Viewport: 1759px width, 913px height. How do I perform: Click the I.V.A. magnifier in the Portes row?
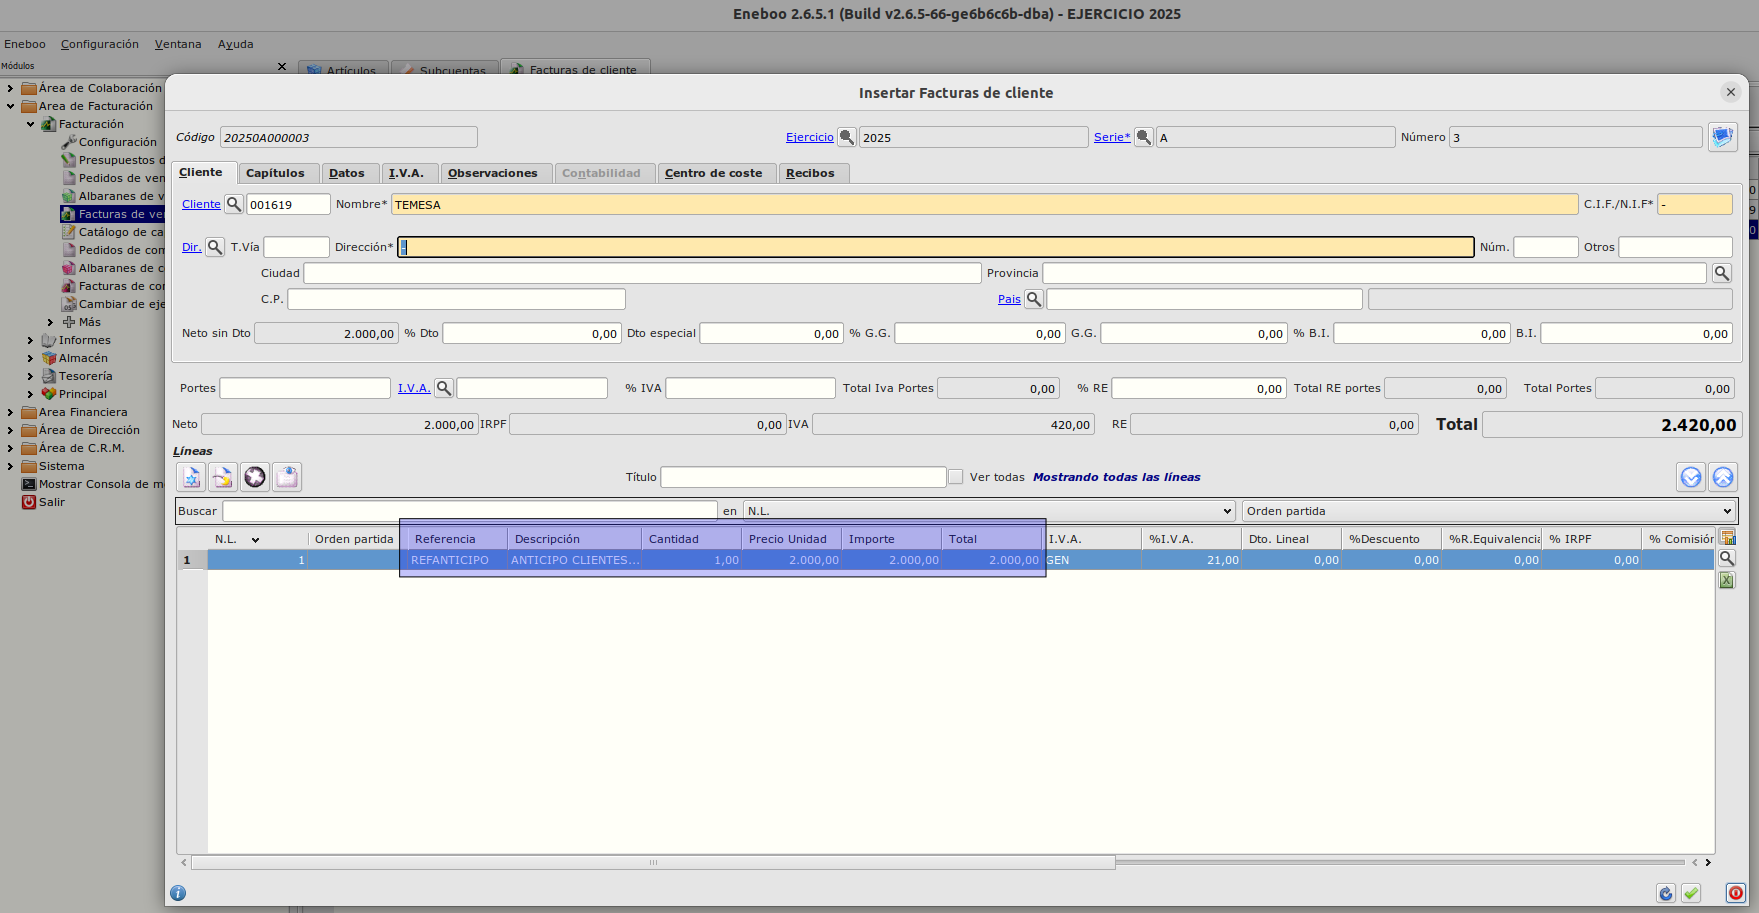[444, 388]
